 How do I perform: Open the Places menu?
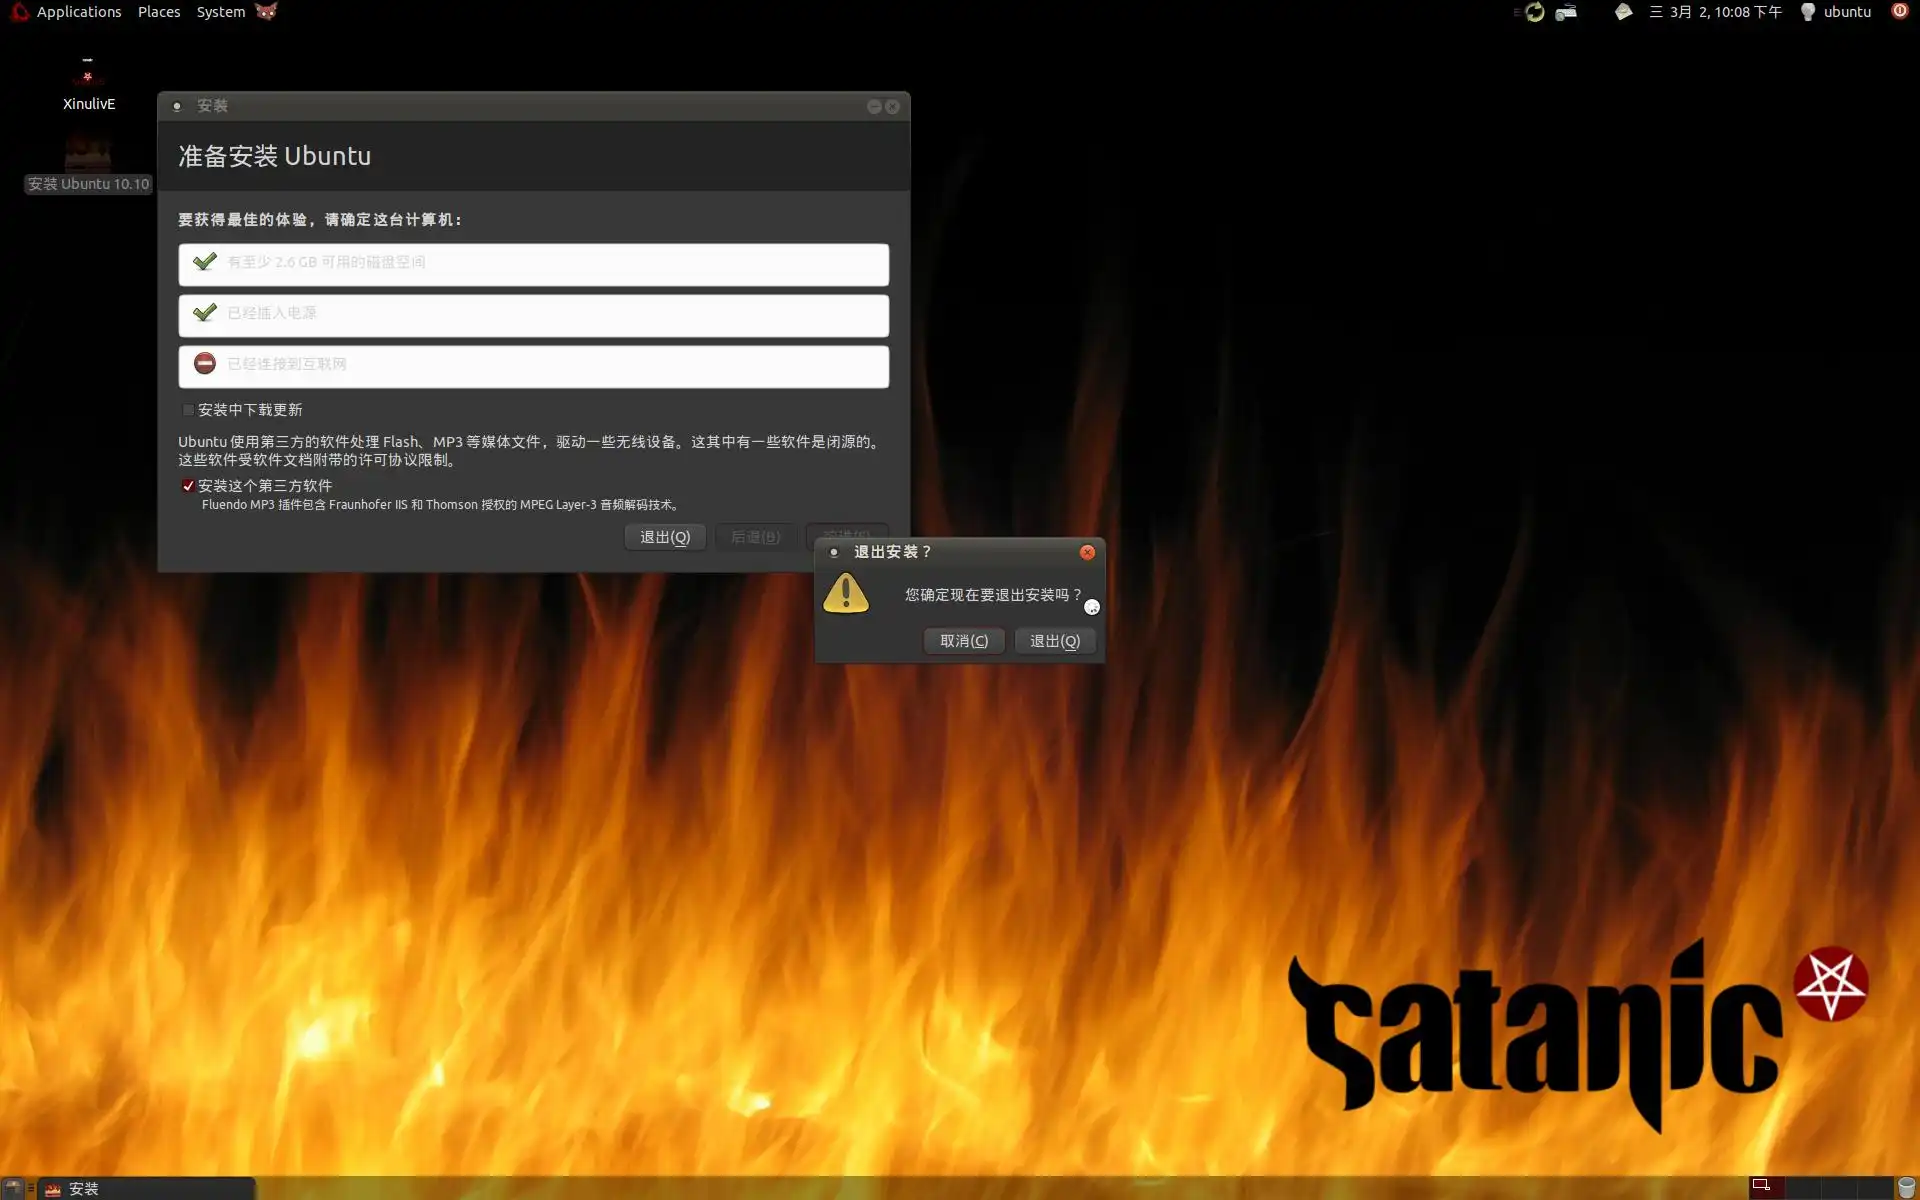coord(159,12)
